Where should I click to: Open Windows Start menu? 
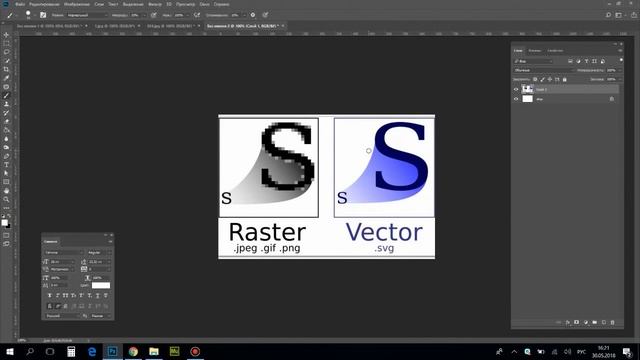tap(10, 351)
